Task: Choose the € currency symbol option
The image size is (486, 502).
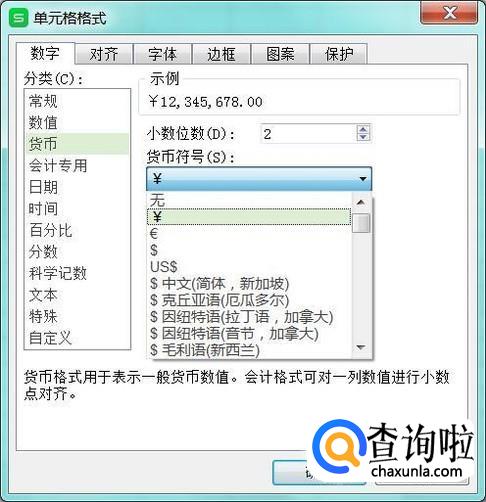Action: [x=249, y=234]
